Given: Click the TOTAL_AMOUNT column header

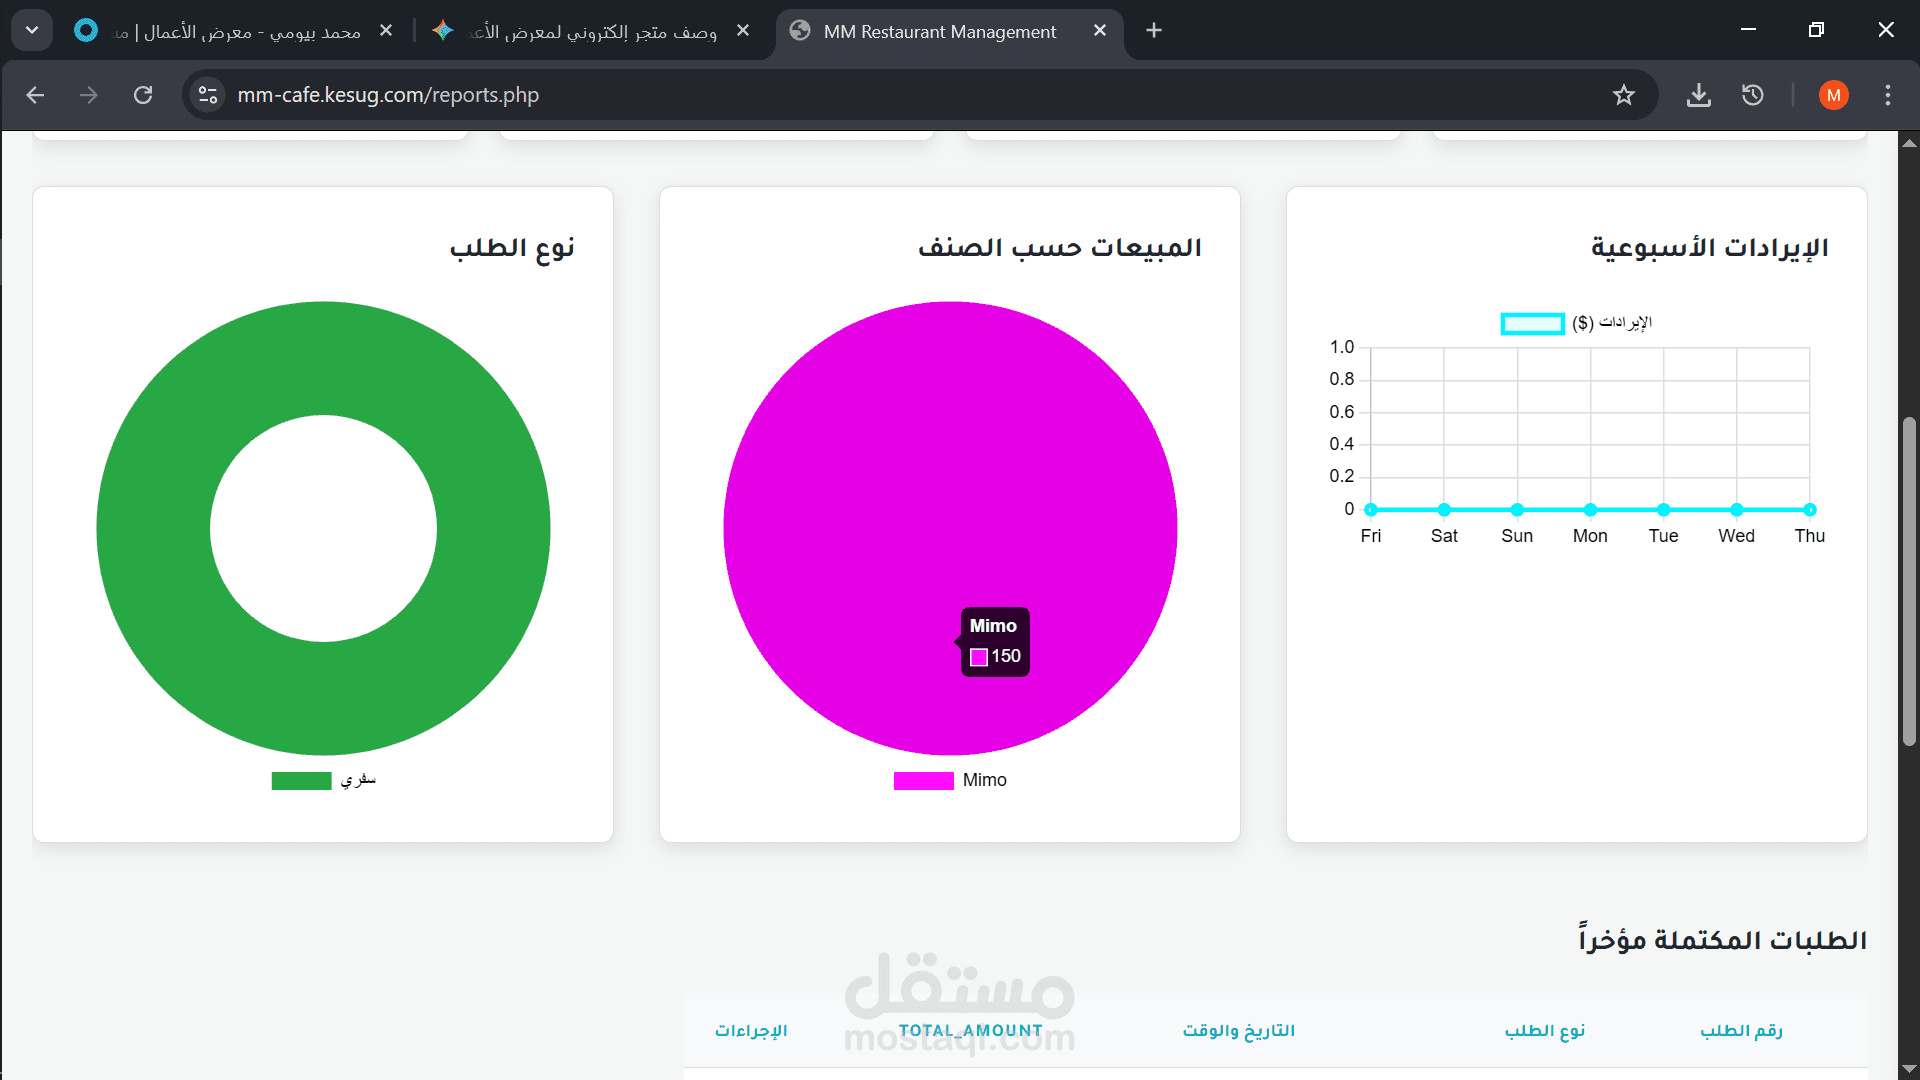Looking at the screenshot, I should tap(970, 1030).
